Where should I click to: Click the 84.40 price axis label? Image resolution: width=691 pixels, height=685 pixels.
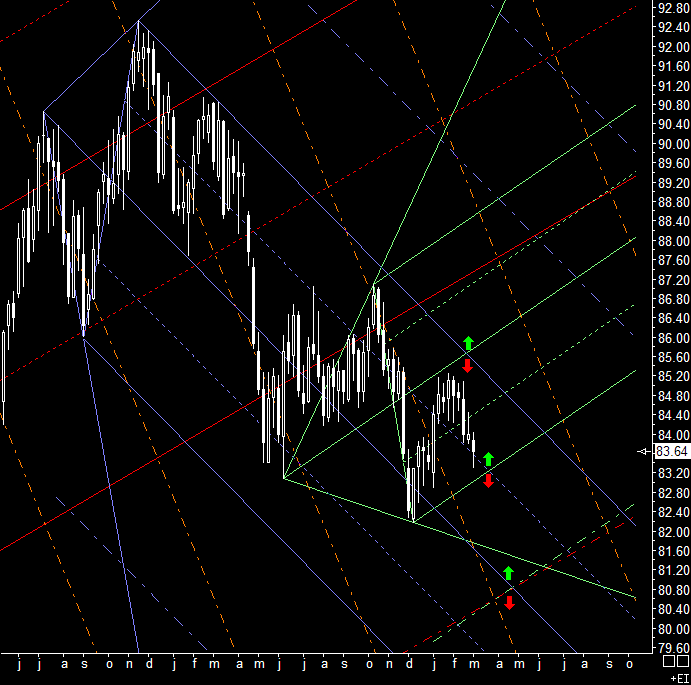(673, 415)
